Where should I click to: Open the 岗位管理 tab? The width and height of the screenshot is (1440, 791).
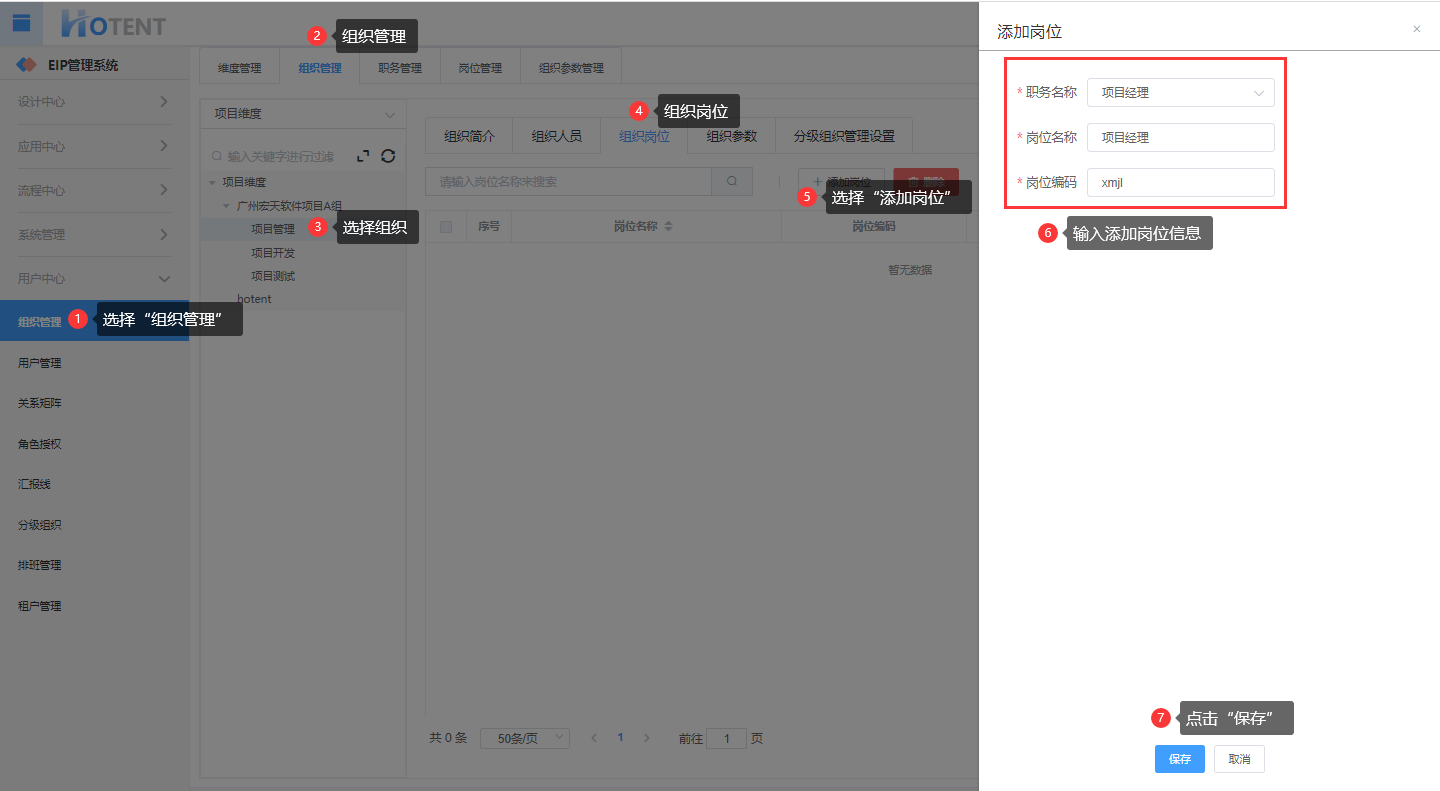[x=480, y=68]
